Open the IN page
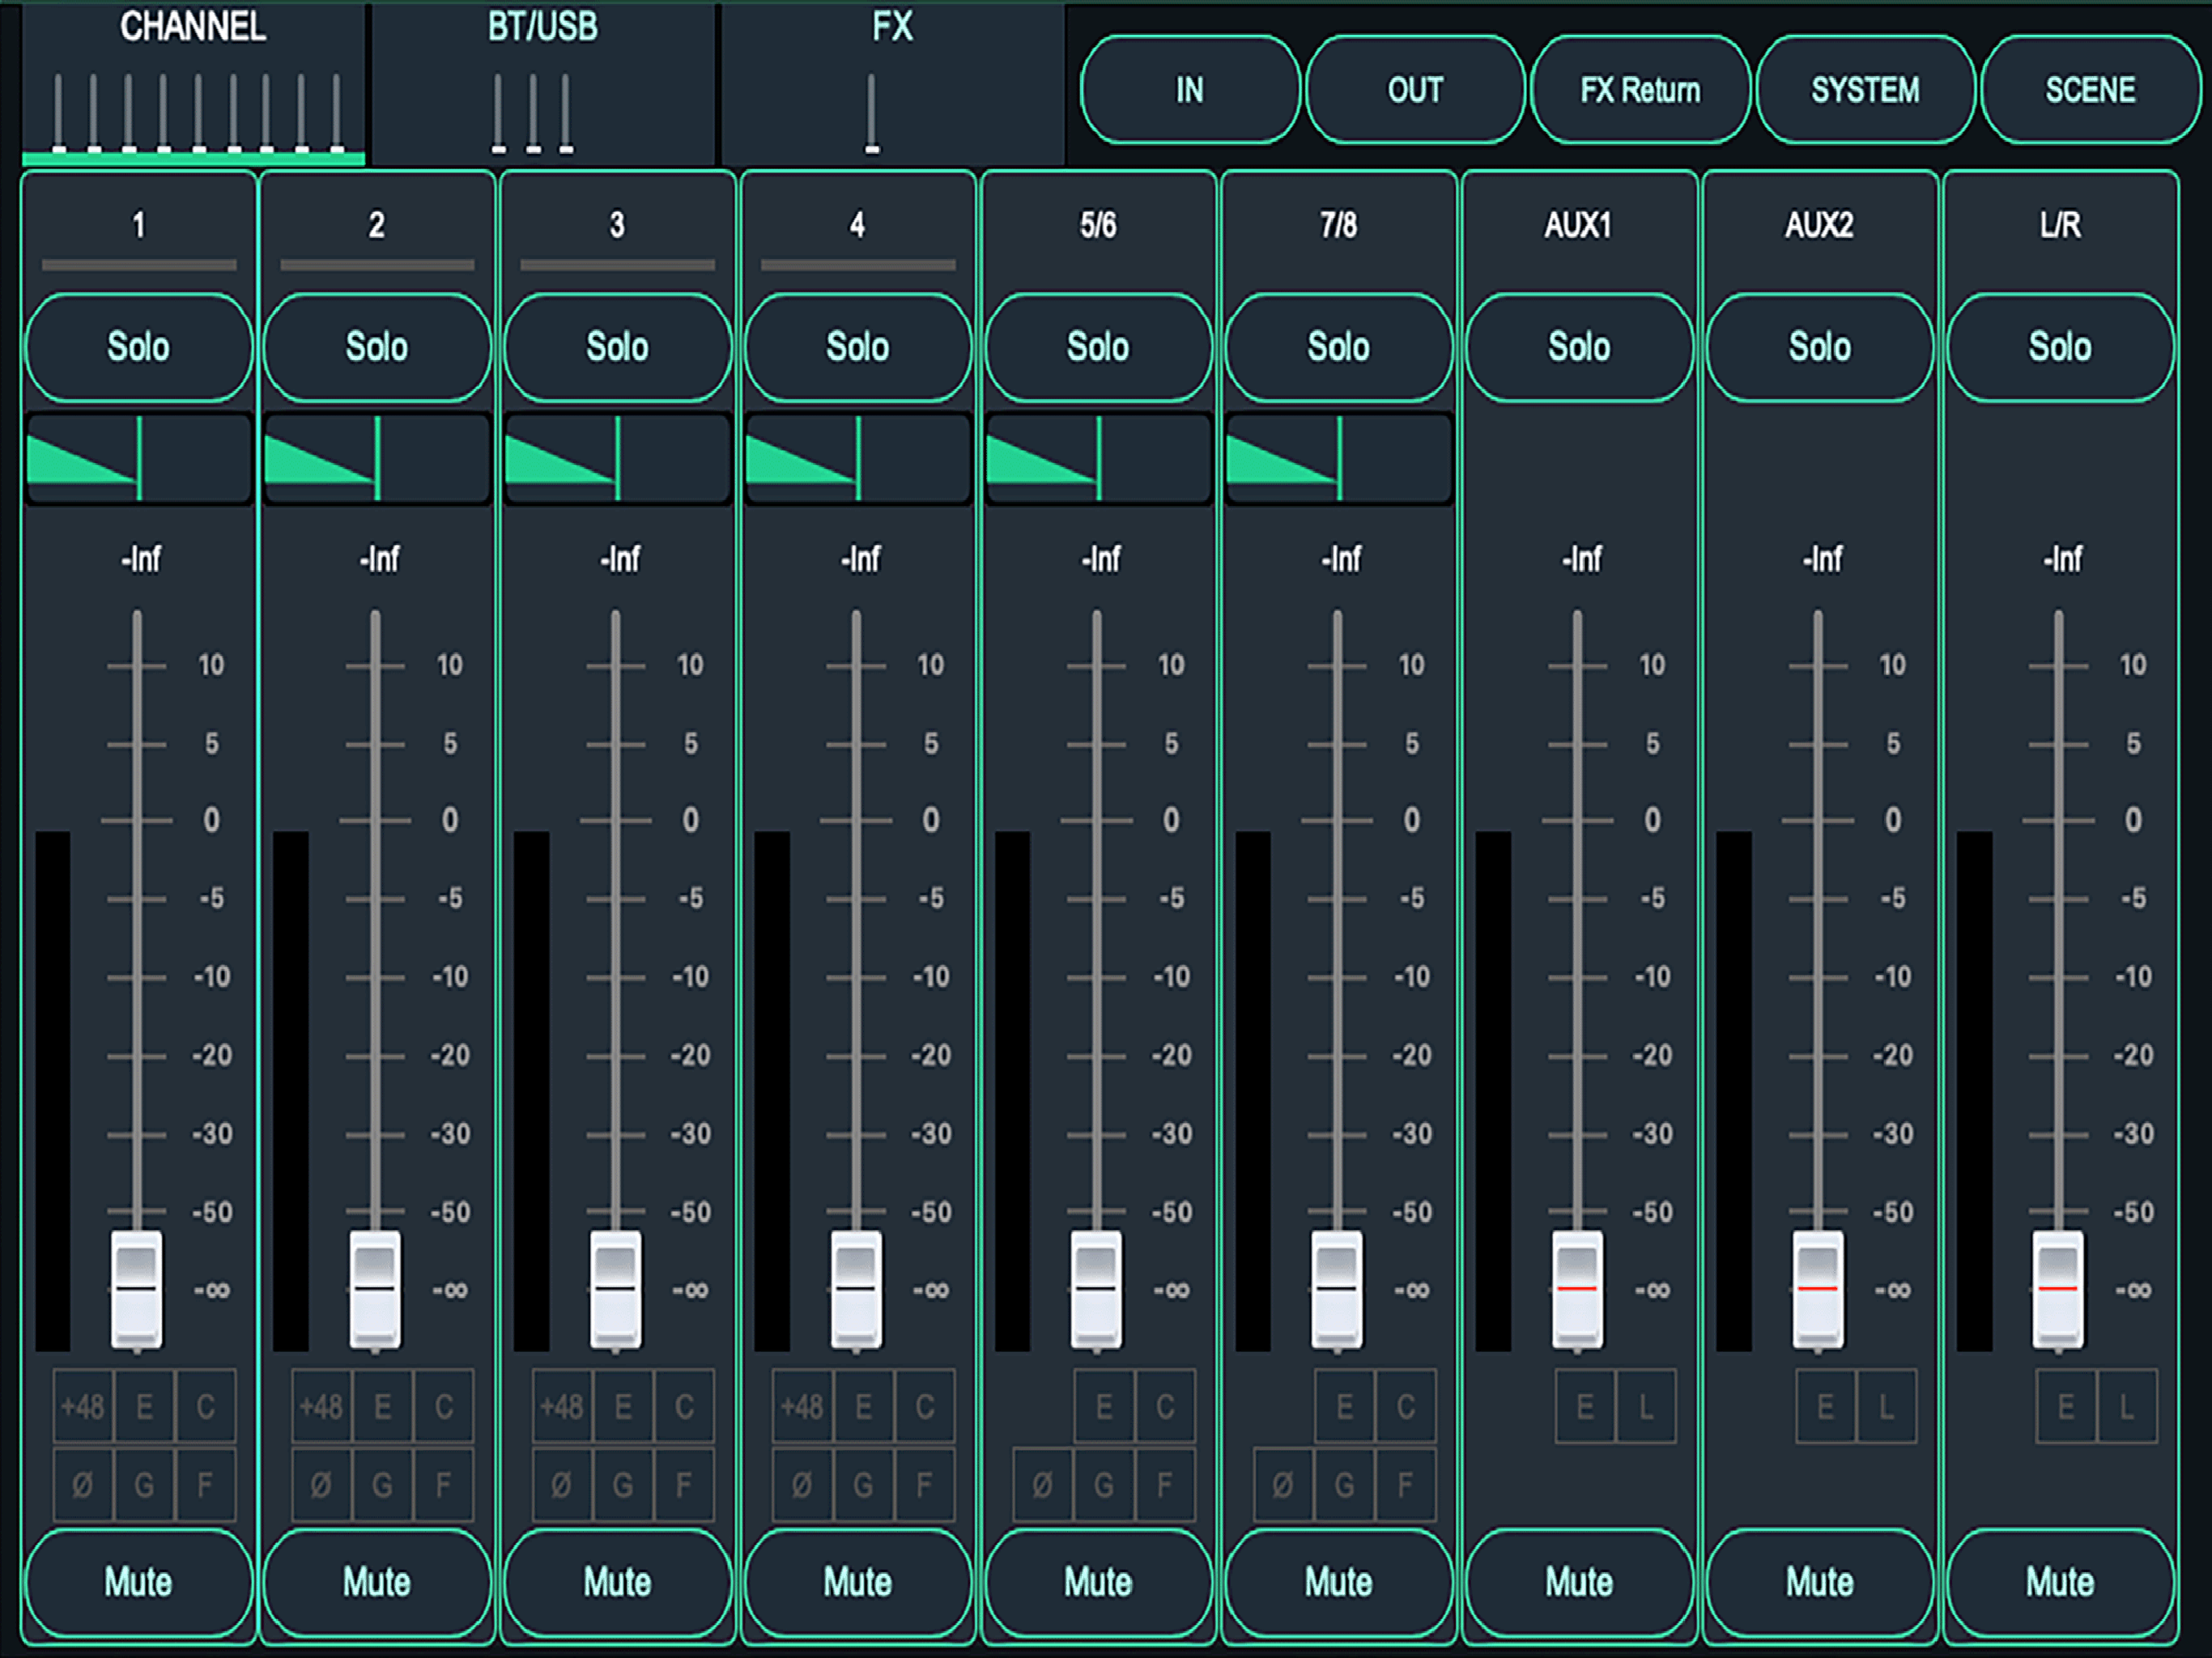2212x1658 pixels. 1190,90
